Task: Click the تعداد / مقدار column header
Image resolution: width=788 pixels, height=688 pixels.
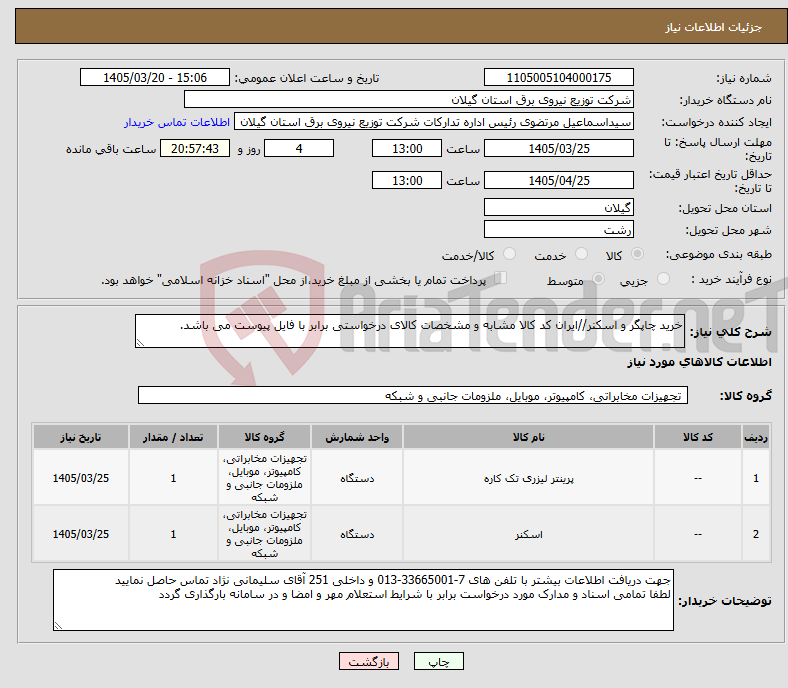Action: (x=173, y=437)
